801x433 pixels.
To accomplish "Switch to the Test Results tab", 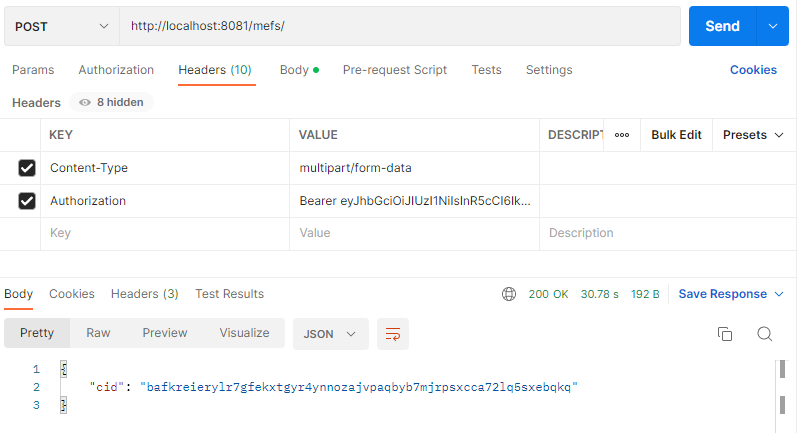I will tap(229, 294).
